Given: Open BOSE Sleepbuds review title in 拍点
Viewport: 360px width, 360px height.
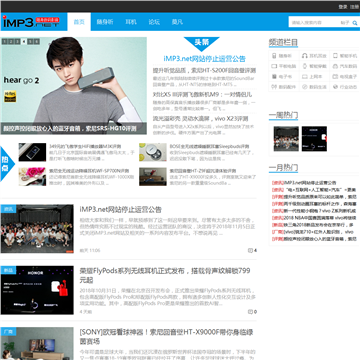Looking at the screenshot, I should point(209,146).
